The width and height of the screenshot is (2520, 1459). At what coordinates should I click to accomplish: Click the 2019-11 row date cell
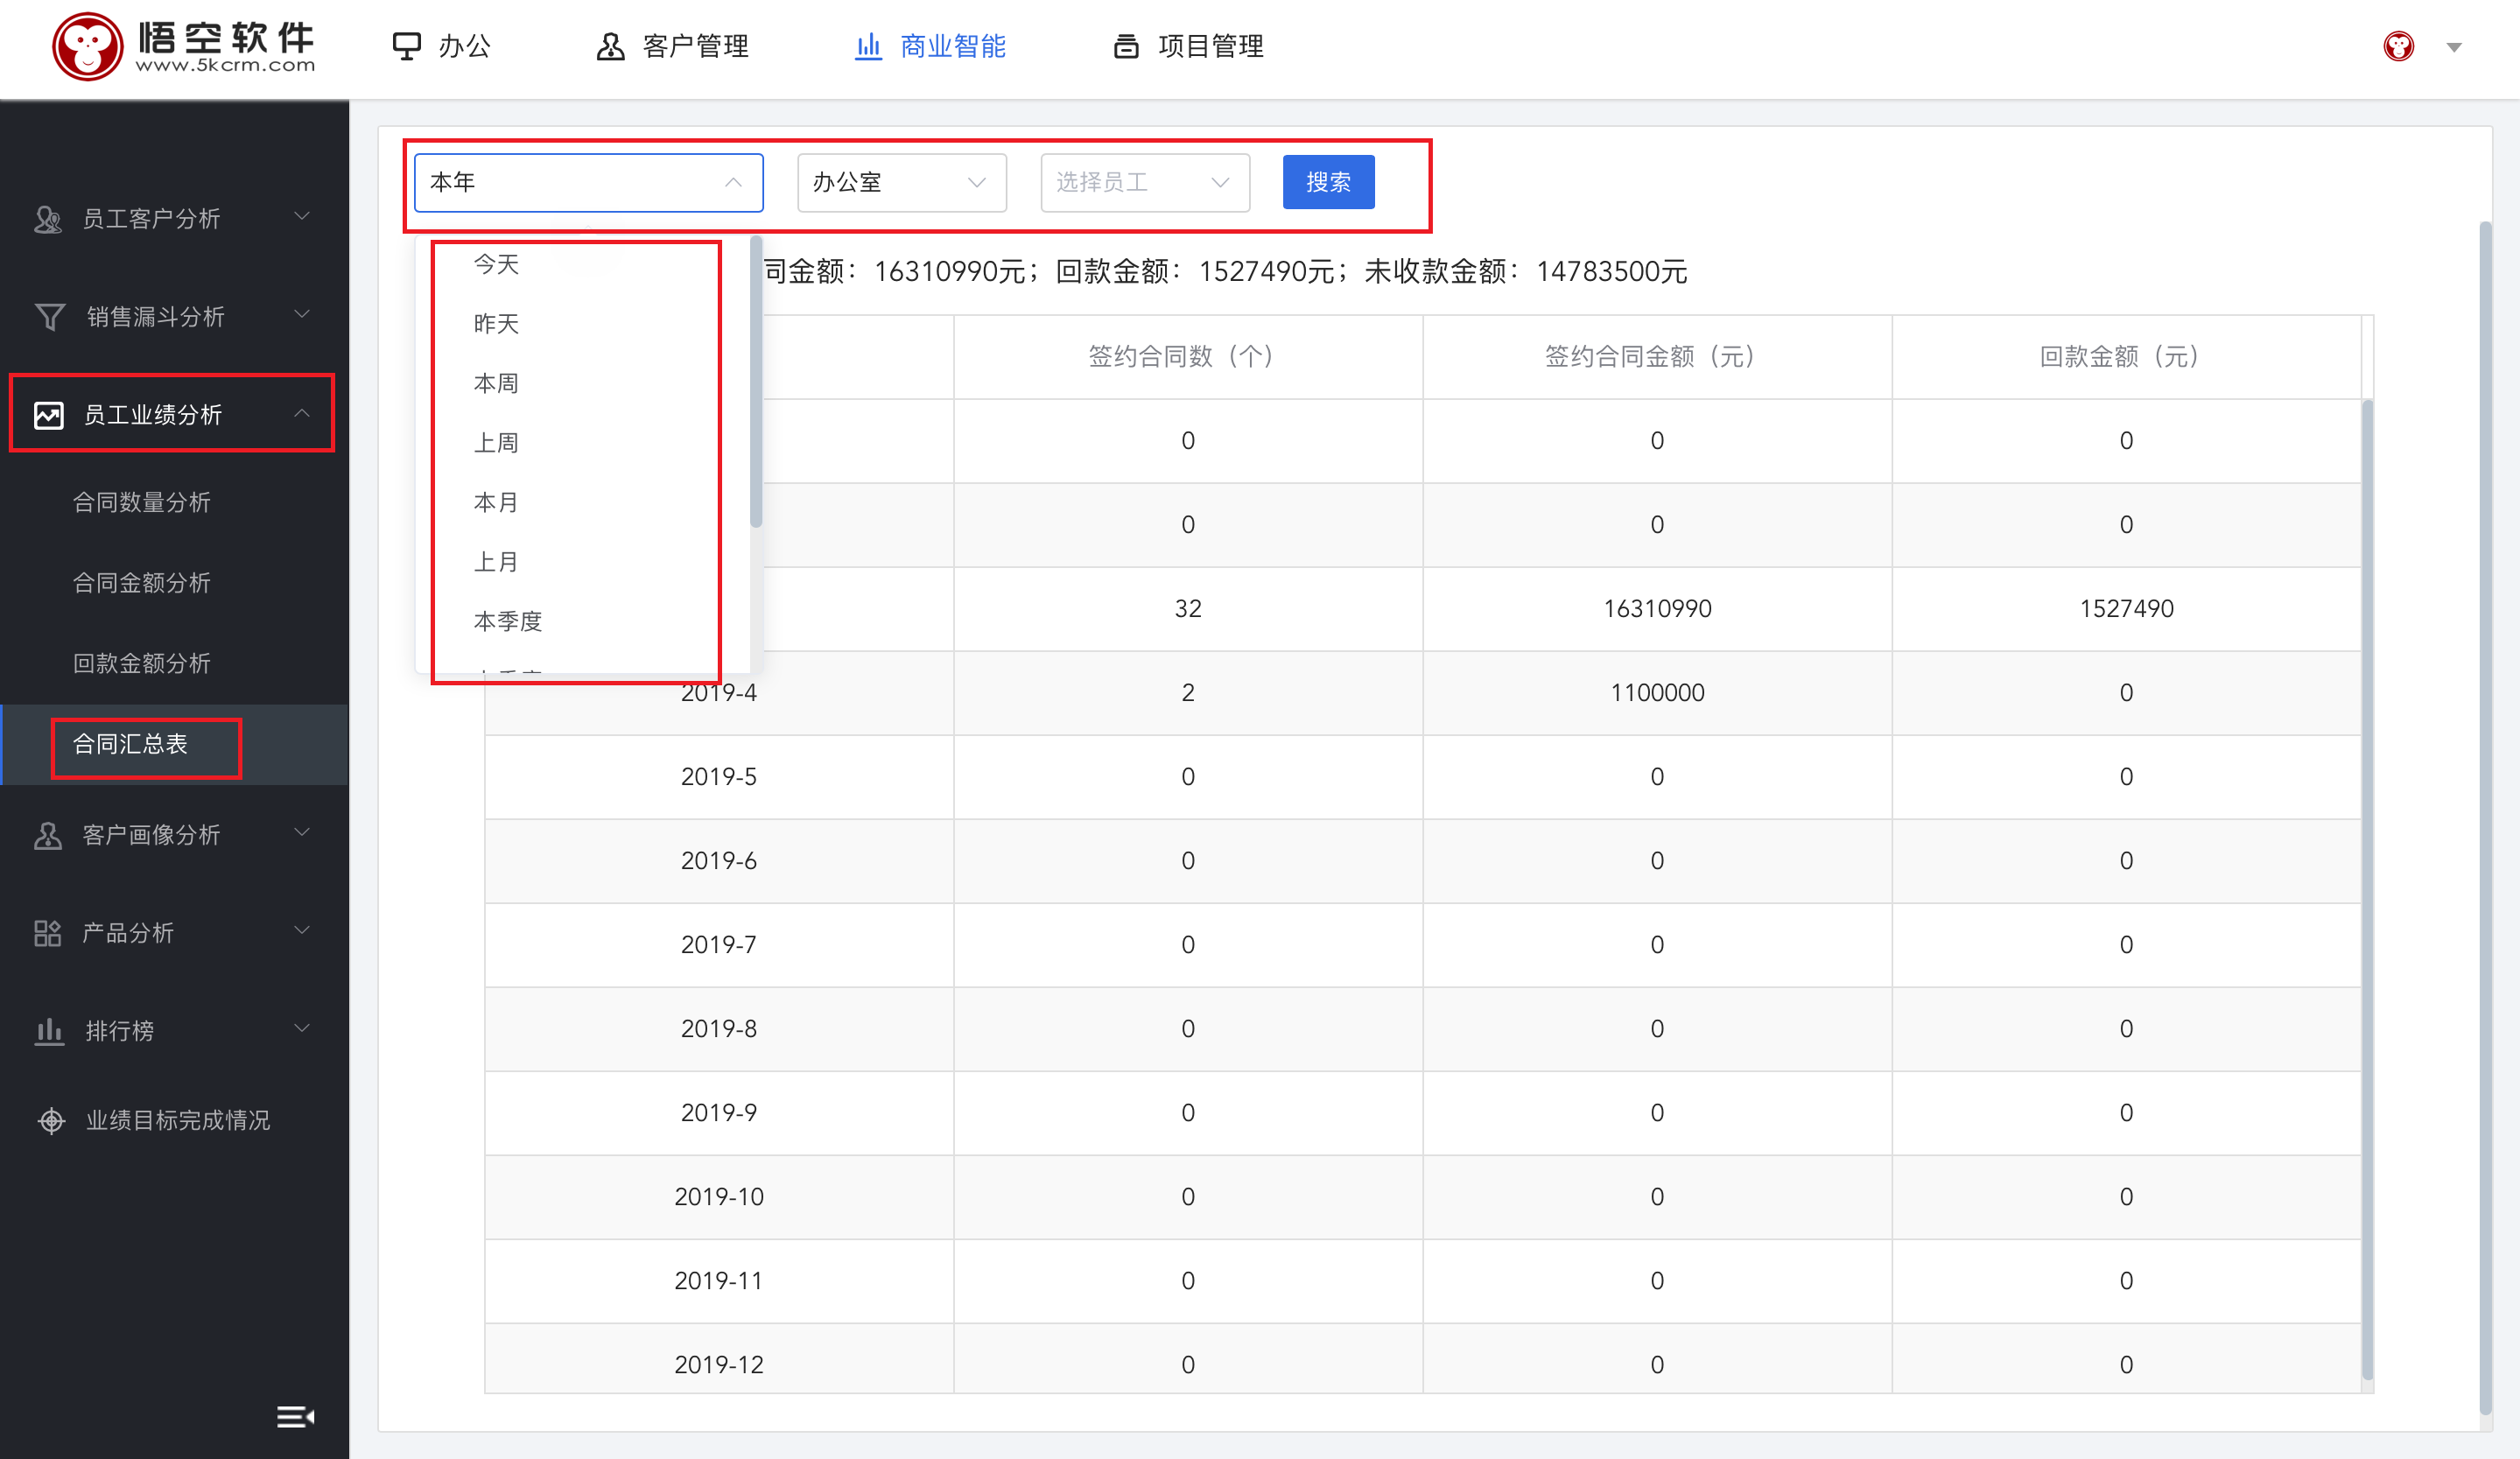tap(719, 1280)
